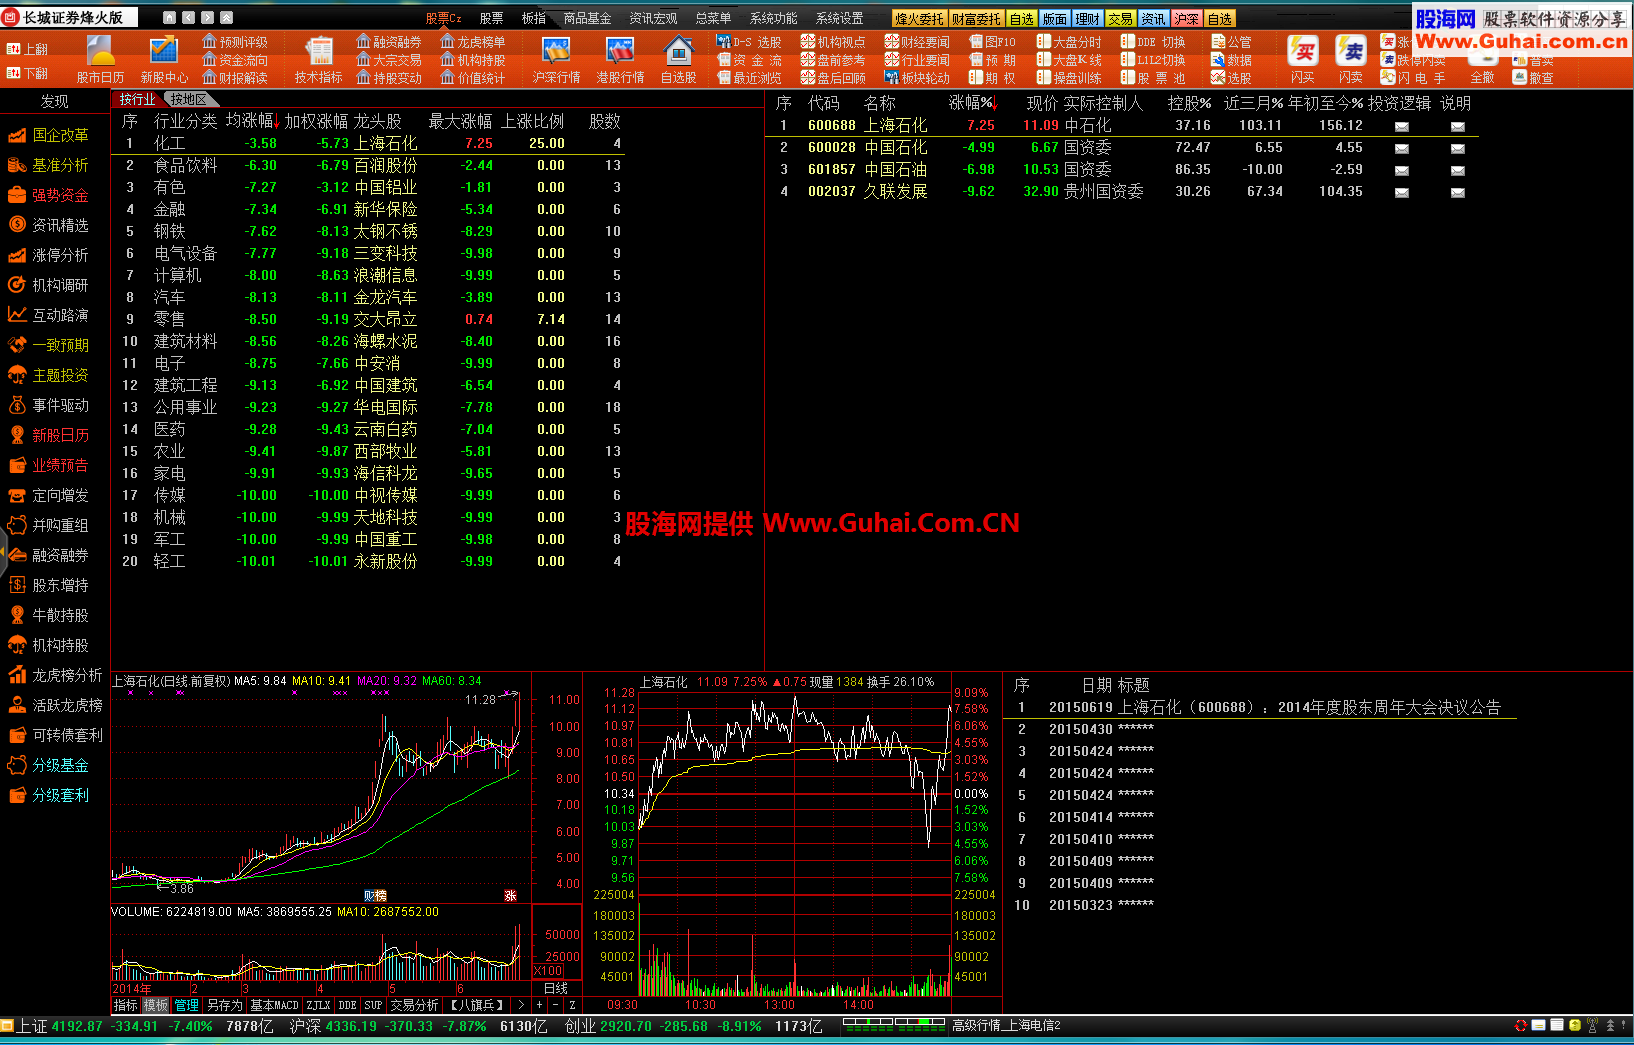Open 新股日历 in the sidebar

tap(48, 435)
